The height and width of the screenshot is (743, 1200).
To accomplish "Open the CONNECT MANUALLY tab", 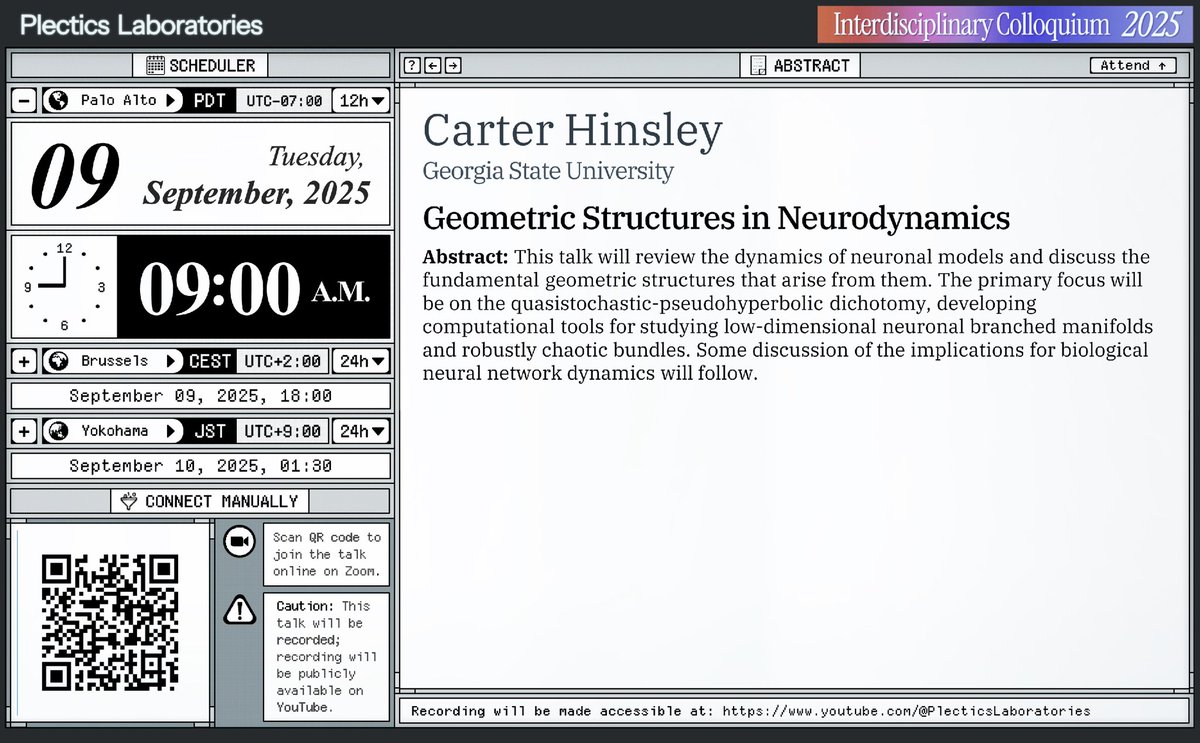I will click(x=209, y=501).
